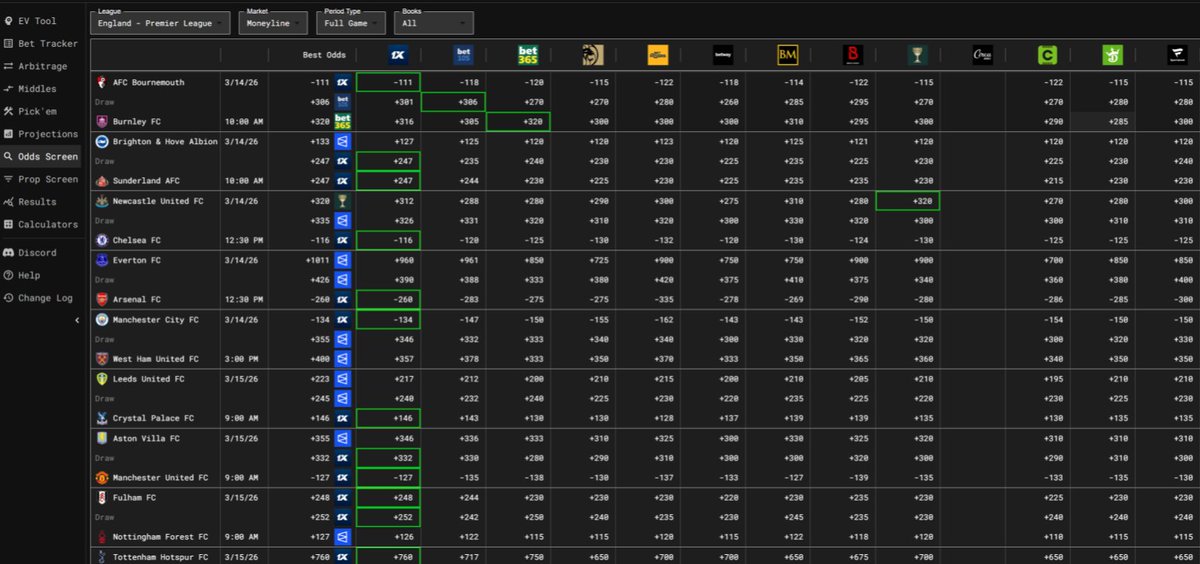Image resolution: width=1200 pixels, height=564 pixels.
Task: Open the Period Type dropdown
Action: click(x=350, y=22)
